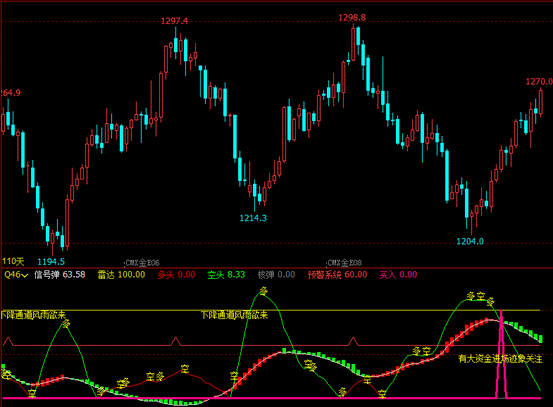Click the magenta 买入 0.00 indicator label
Screen dimensions: 553x407
tap(398, 275)
